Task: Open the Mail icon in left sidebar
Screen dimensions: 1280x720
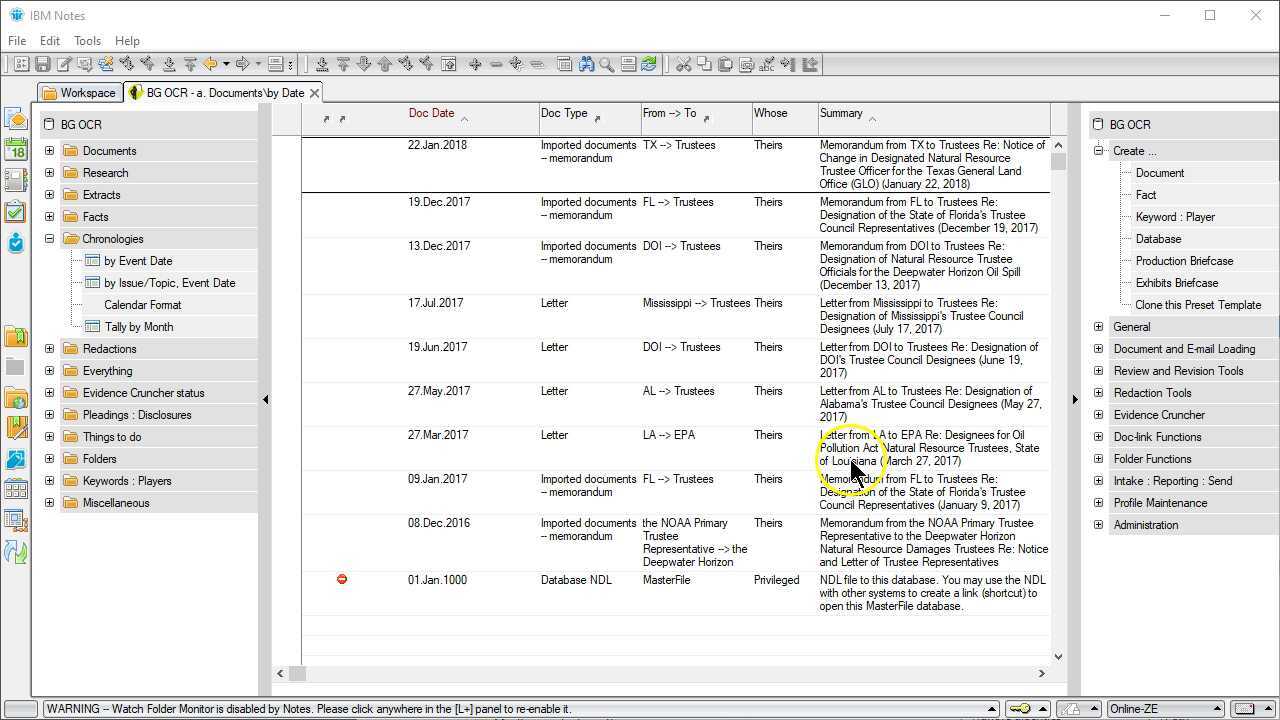Action: pyautogui.click(x=15, y=119)
